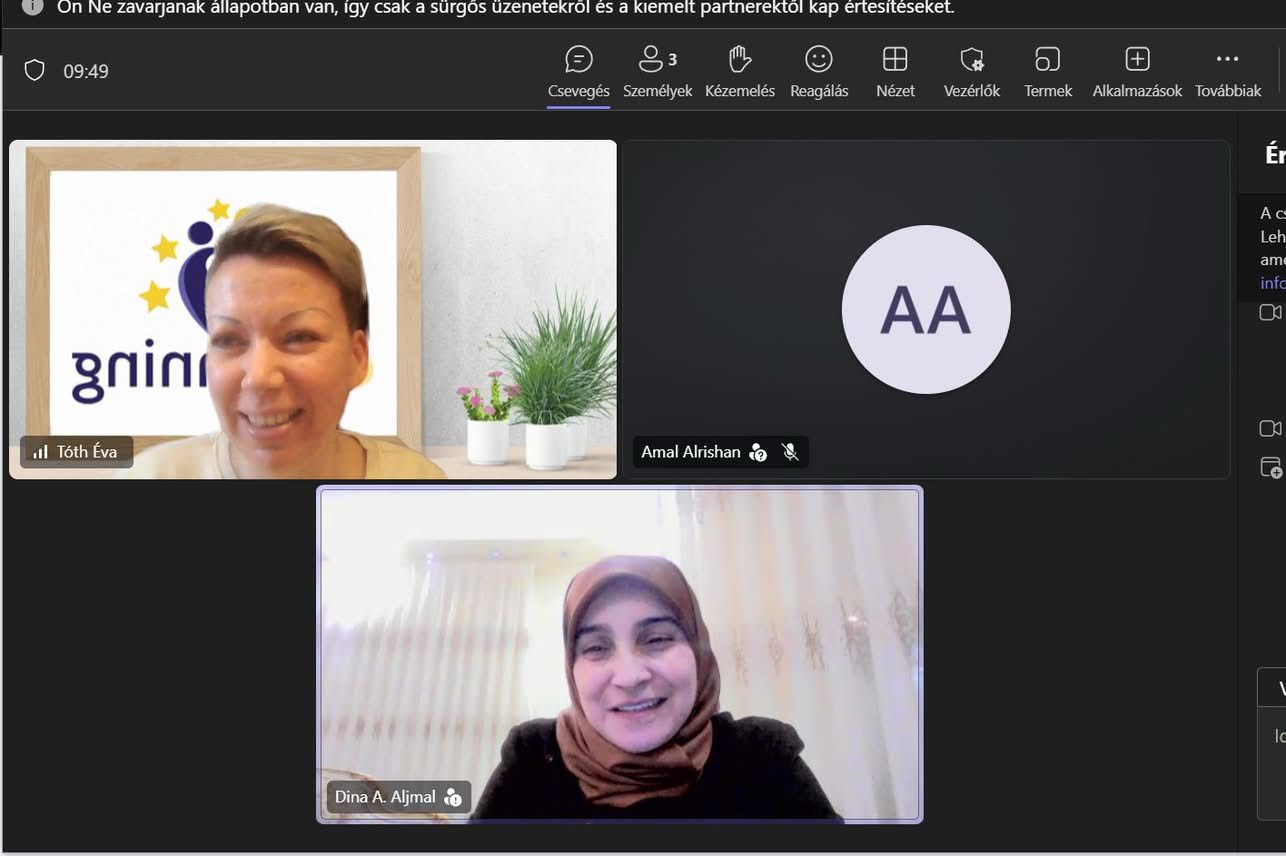This screenshot has height=856, width=1286.
Task: Open Alkalmazások apps panel
Action: [1137, 72]
